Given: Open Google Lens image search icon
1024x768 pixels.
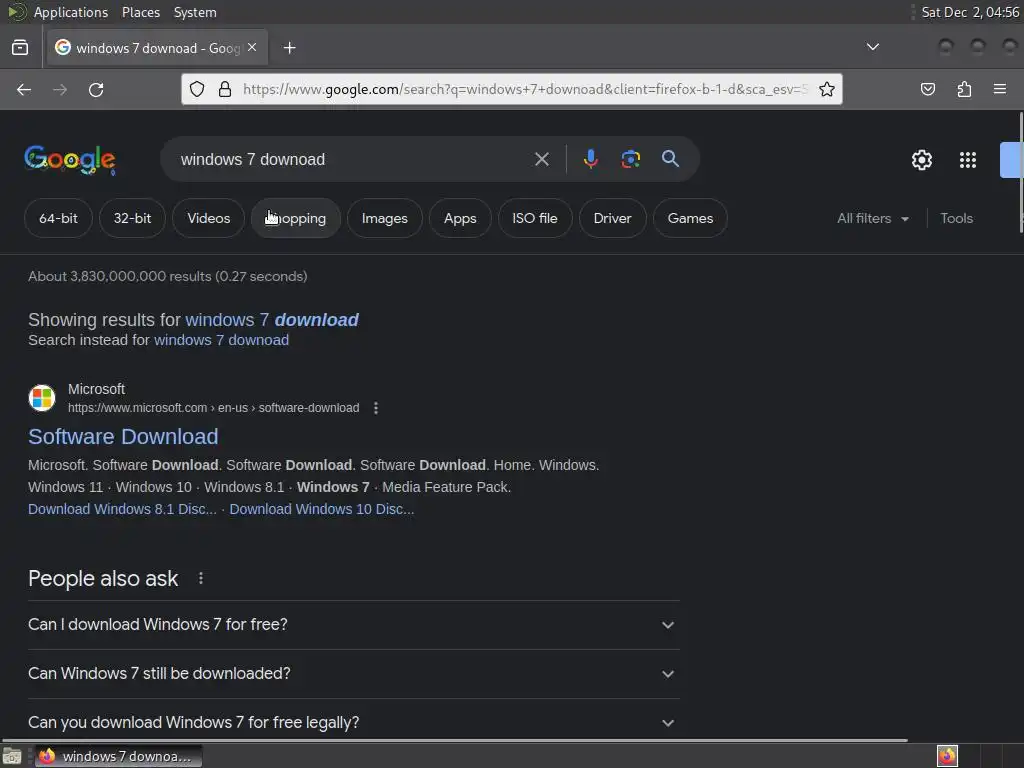Looking at the screenshot, I should click(x=630, y=159).
